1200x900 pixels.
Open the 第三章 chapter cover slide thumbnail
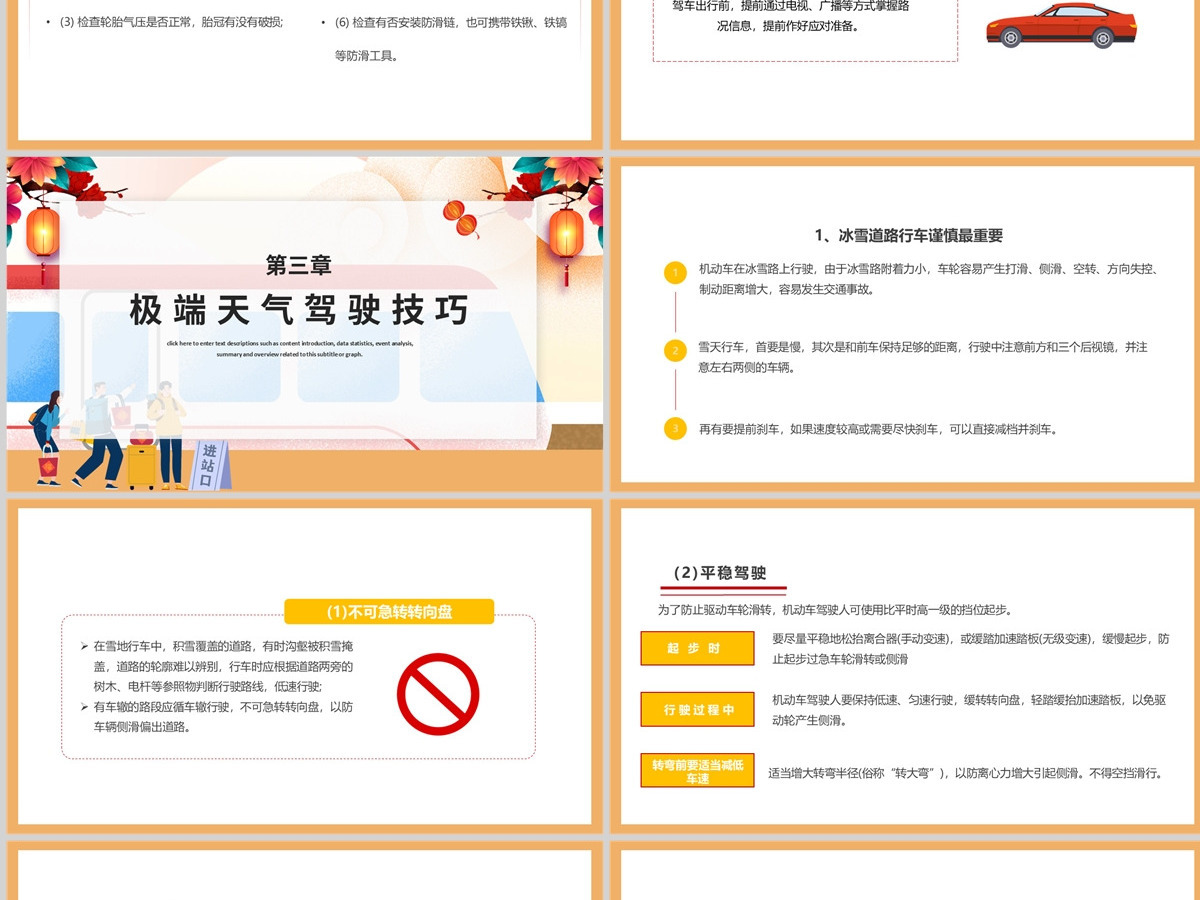pos(305,324)
